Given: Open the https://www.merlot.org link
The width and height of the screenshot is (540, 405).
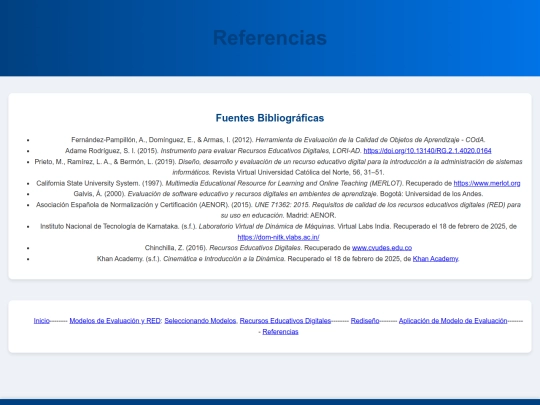Looking at the screenshot, I should pyautogui.click(x=487, y=183).
